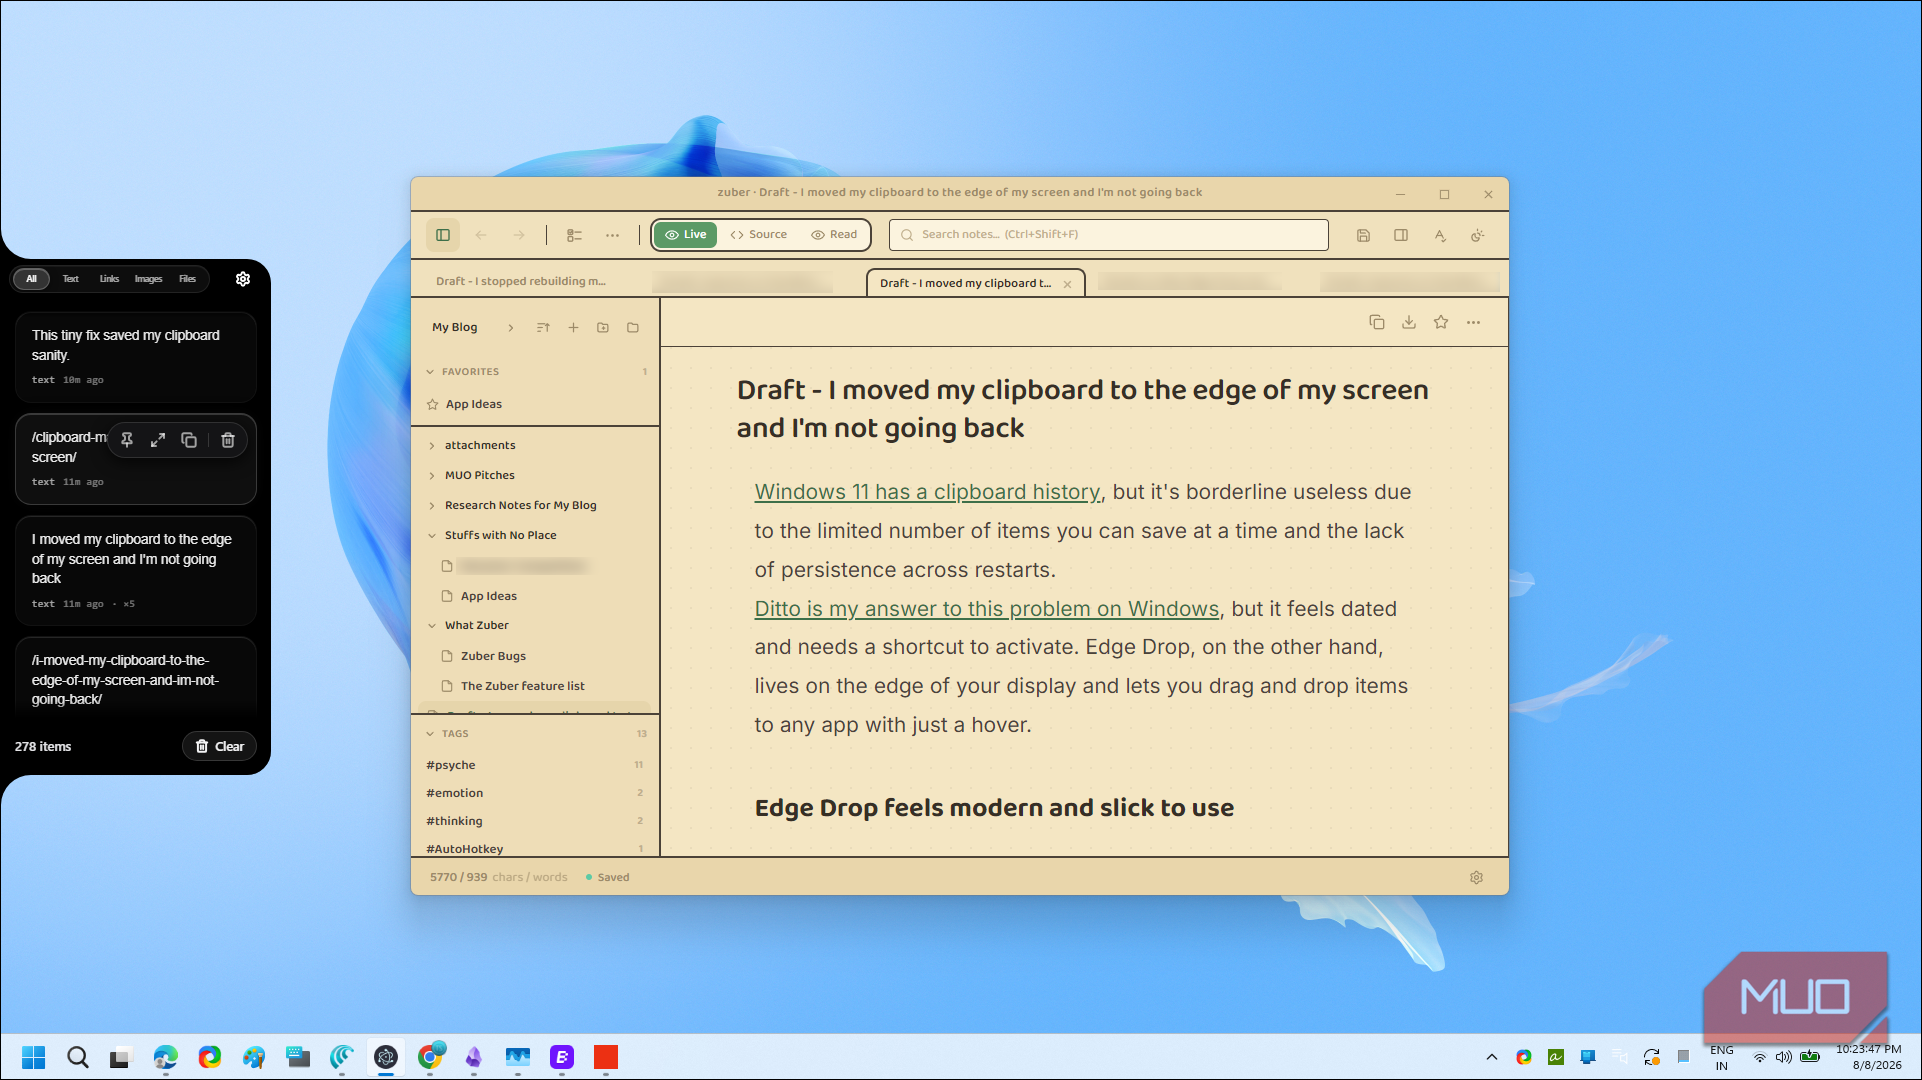Pin the /clipboard-m clip item
This screenshot has height=1080, width=1922.
click(127, 440)
